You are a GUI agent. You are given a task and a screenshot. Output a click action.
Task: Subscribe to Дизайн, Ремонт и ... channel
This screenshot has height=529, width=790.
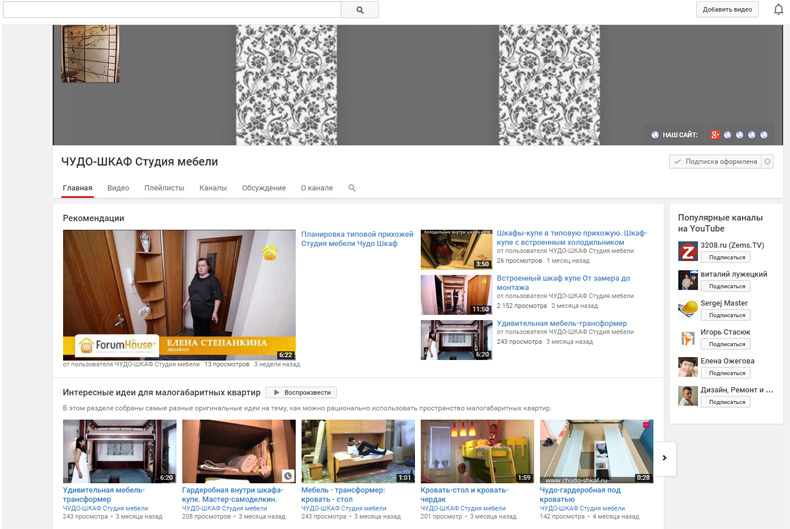(726, 402)
